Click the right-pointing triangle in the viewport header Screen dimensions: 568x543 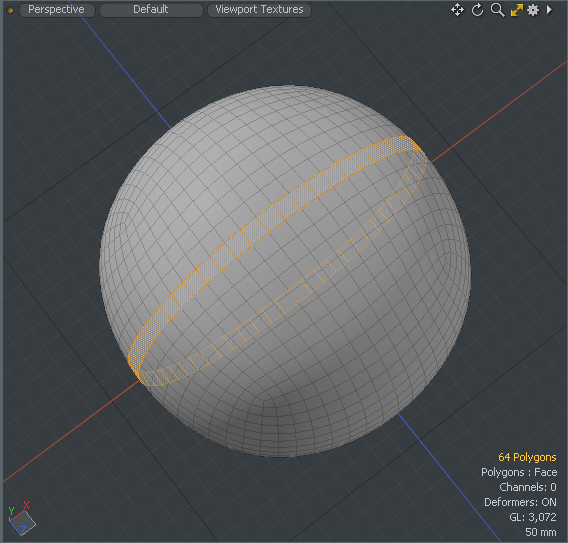point(549,9)
